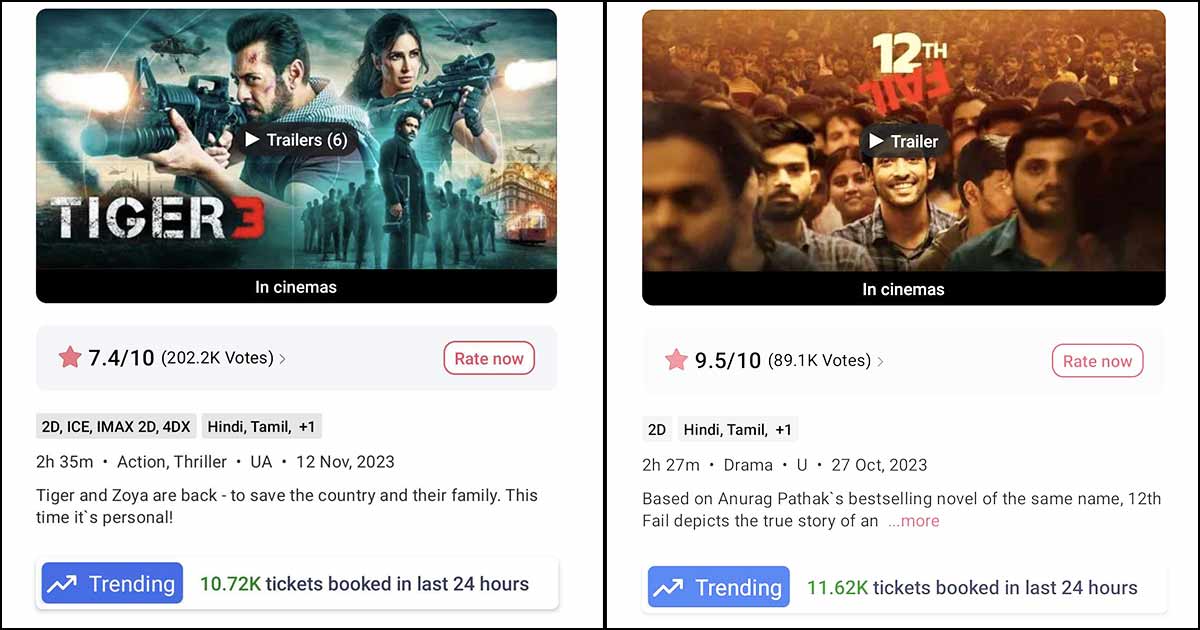Select the 2D format tag for 12th Fail
1200x630 pixels.
(x=657, y=430)
